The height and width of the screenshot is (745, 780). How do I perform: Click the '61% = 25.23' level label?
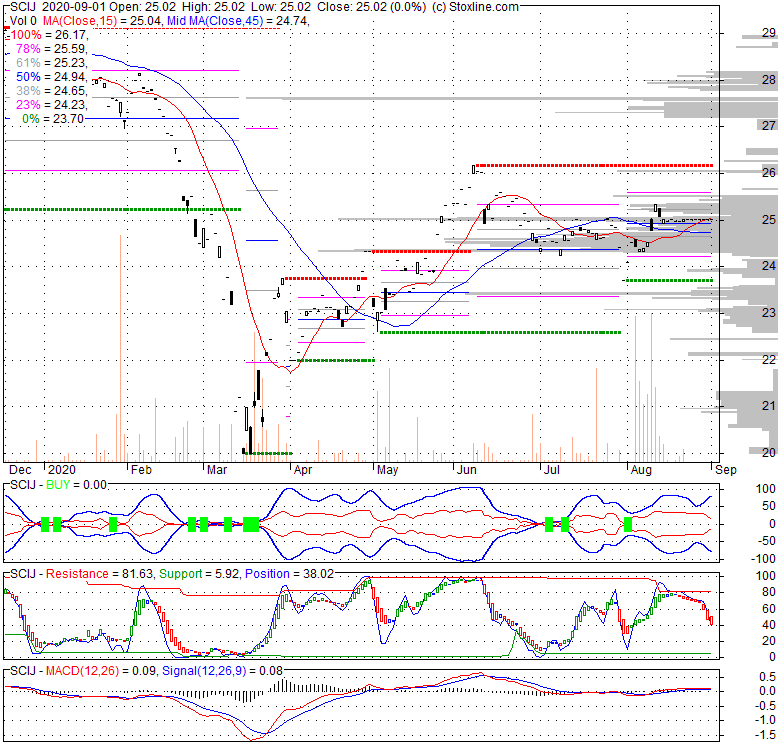(x=52, y=63)
